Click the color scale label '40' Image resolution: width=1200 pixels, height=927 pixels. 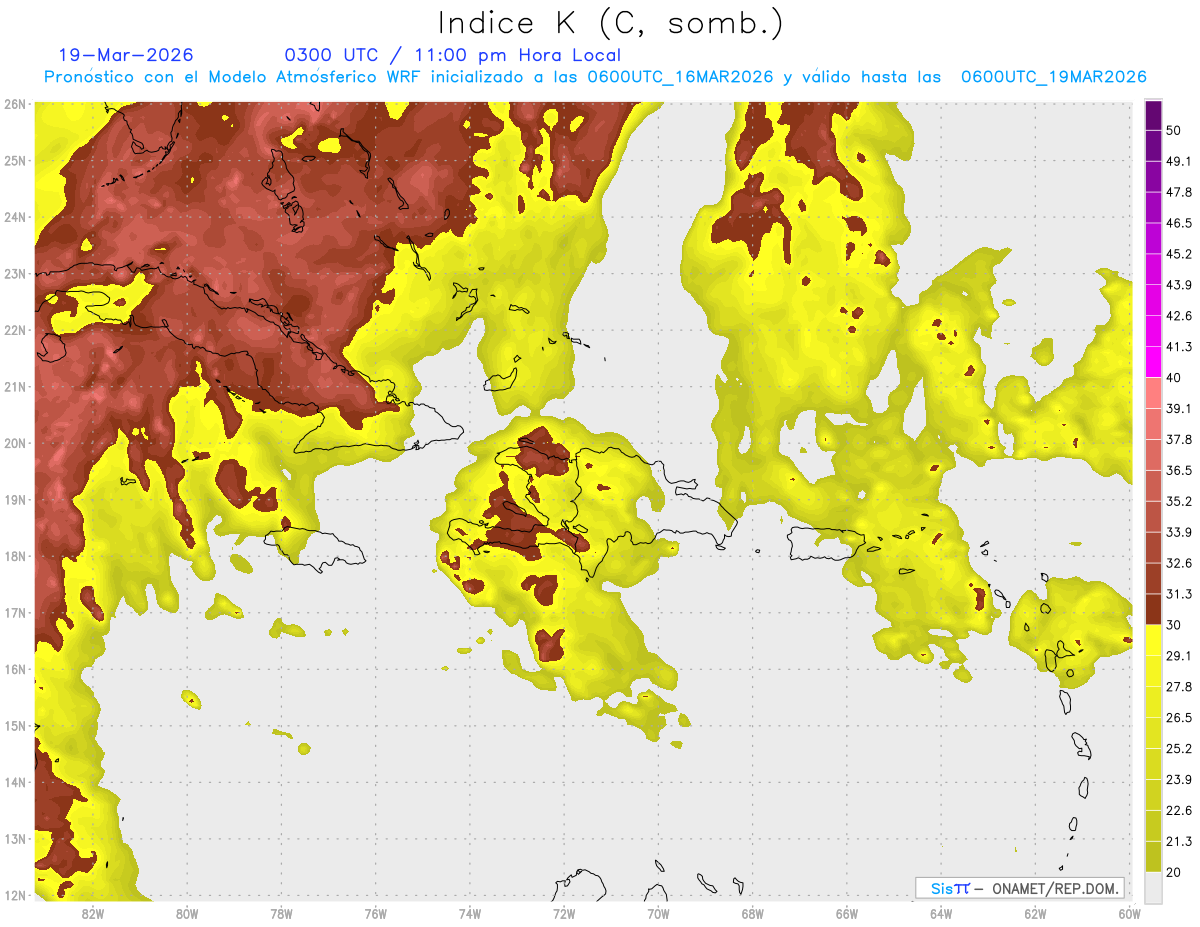click(1174, 378)
